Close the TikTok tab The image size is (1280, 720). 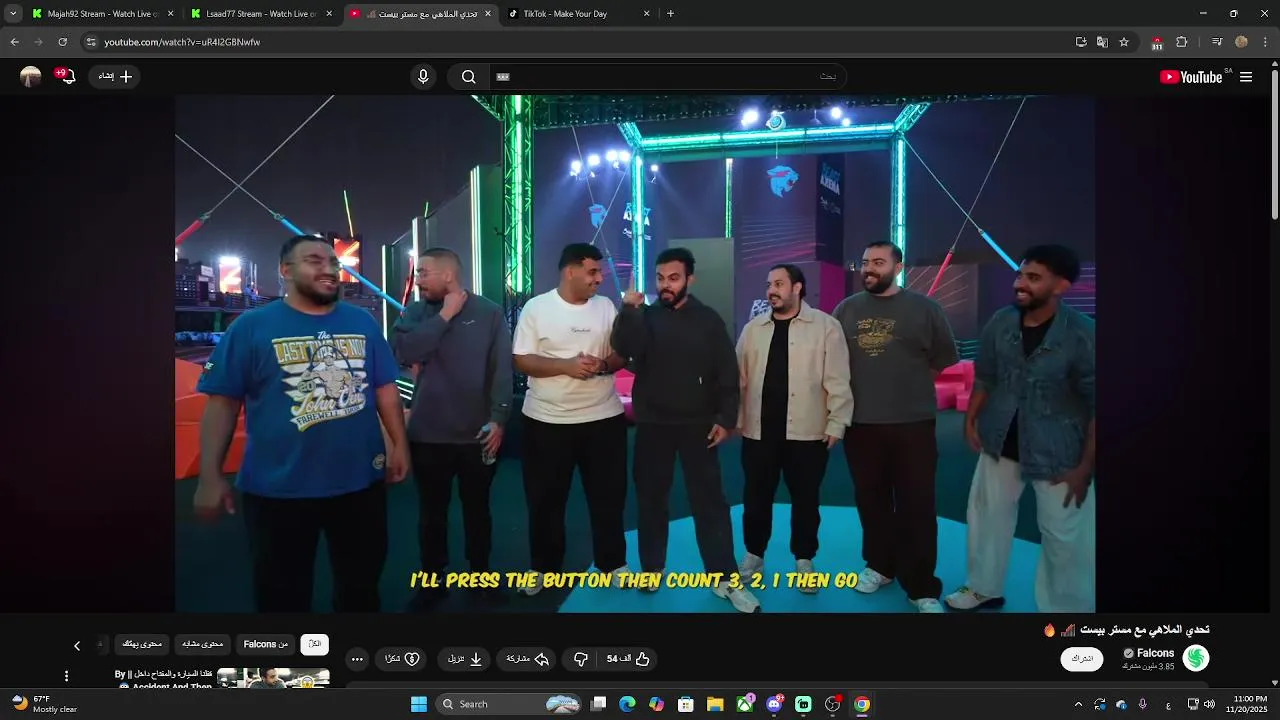coord(646,14)
